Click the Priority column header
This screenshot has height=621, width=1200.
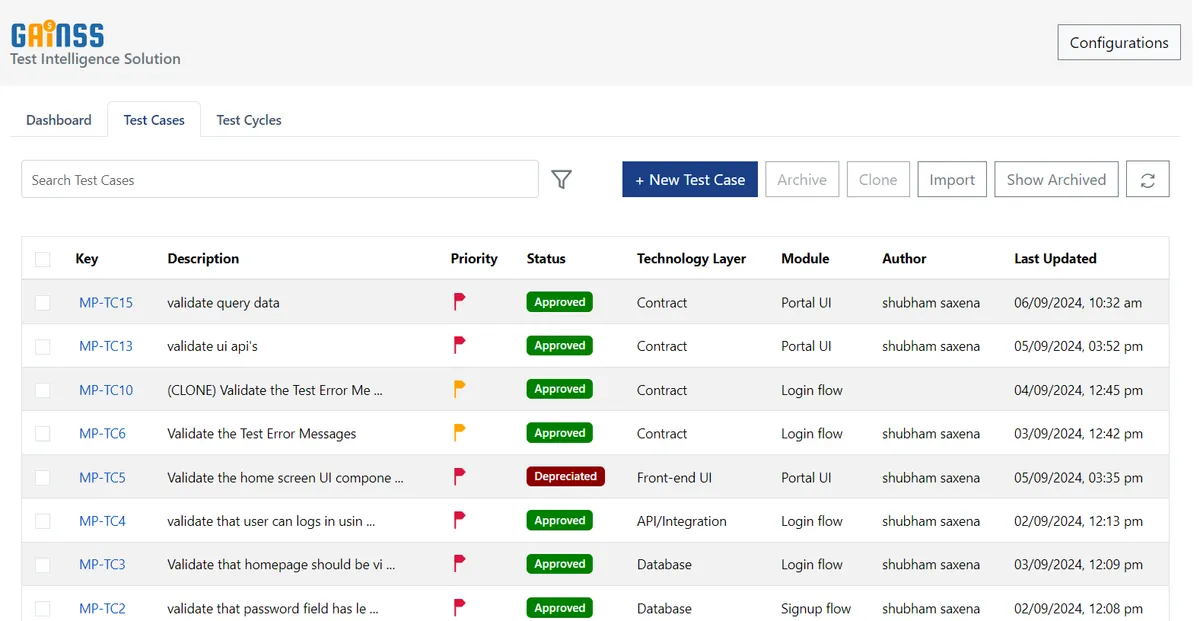[474, 259]
